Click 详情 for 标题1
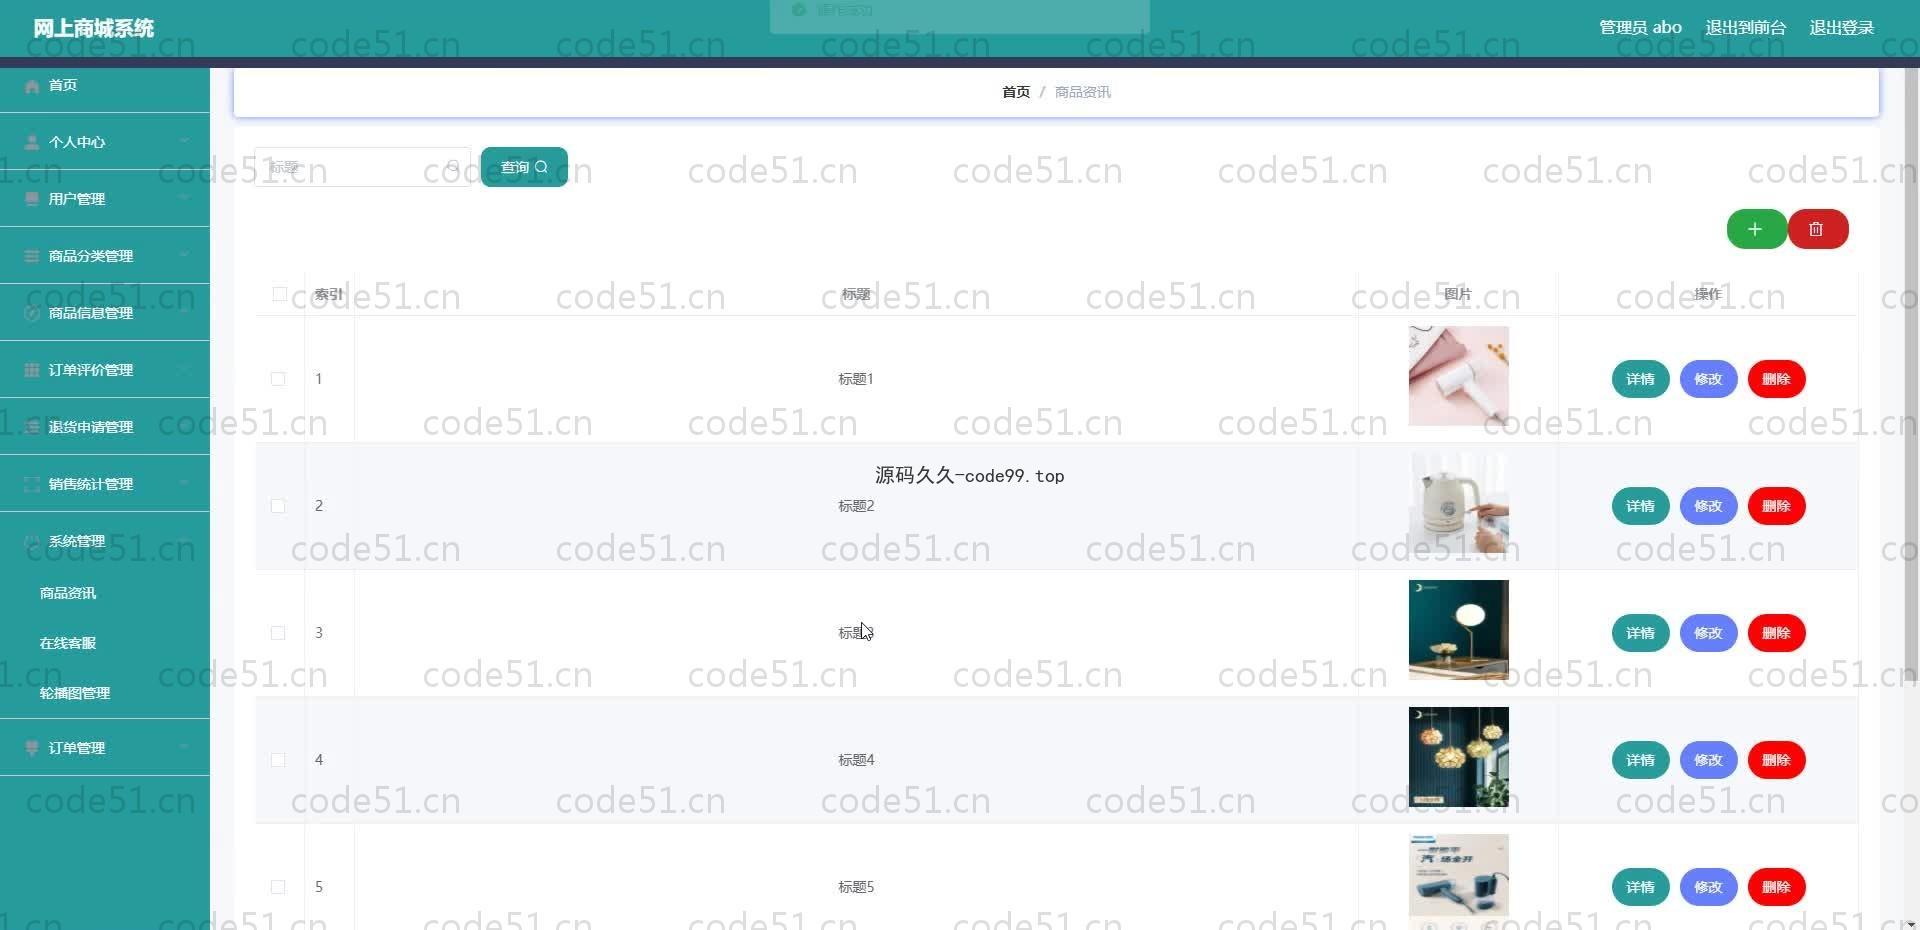This screenshot has height=930, width=1920. [1640, 379]
